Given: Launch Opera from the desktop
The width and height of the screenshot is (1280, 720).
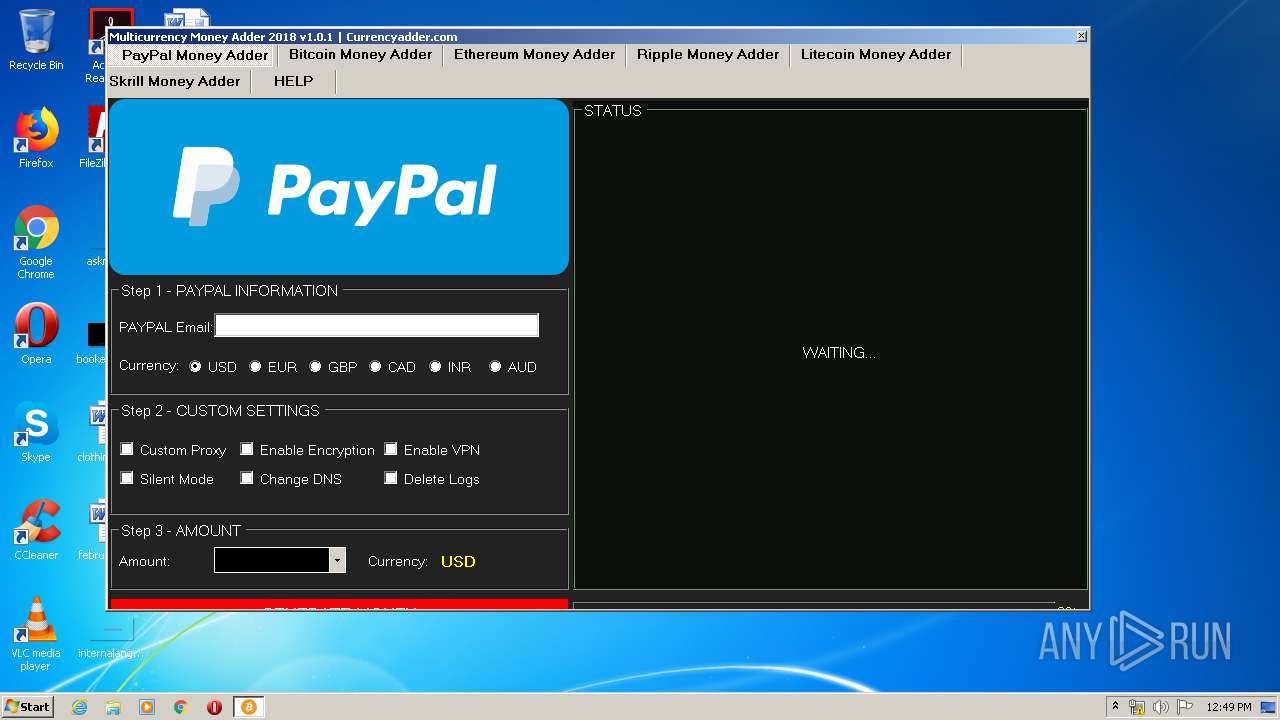Looking at the screenshot, I should click(x=36, y=334).
